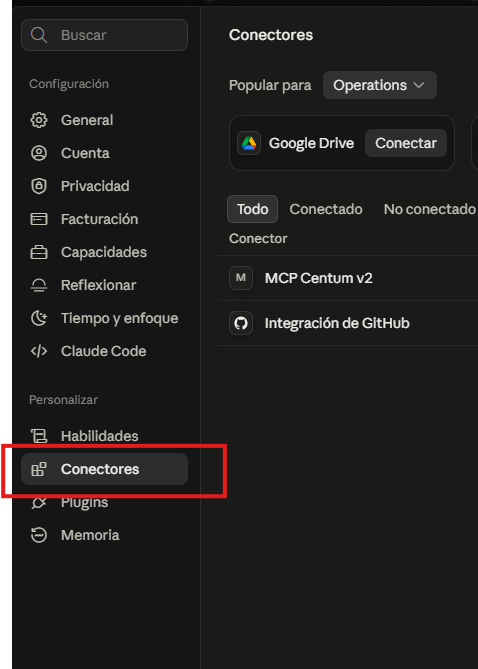Screen dimensions: 478x669
Task: Open Tiempo y enfoque moon icon
Action: coord(39,318)
